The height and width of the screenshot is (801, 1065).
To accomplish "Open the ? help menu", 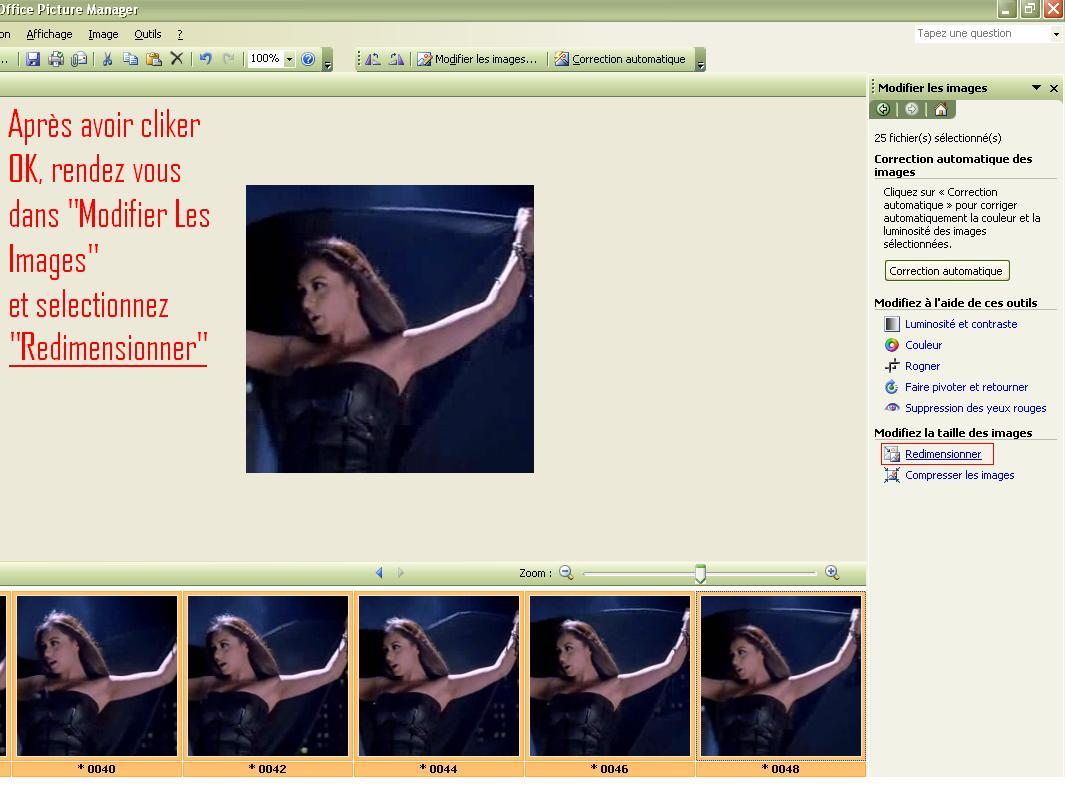I will 180,34.
